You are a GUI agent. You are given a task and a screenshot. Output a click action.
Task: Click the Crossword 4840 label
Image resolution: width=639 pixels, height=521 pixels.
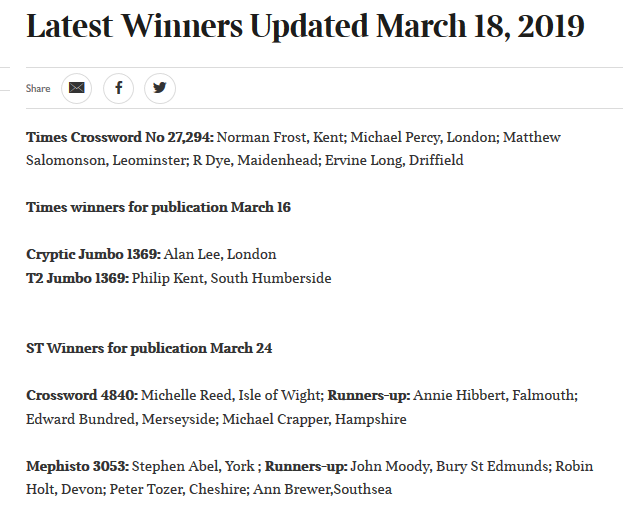tap(82, 395)
